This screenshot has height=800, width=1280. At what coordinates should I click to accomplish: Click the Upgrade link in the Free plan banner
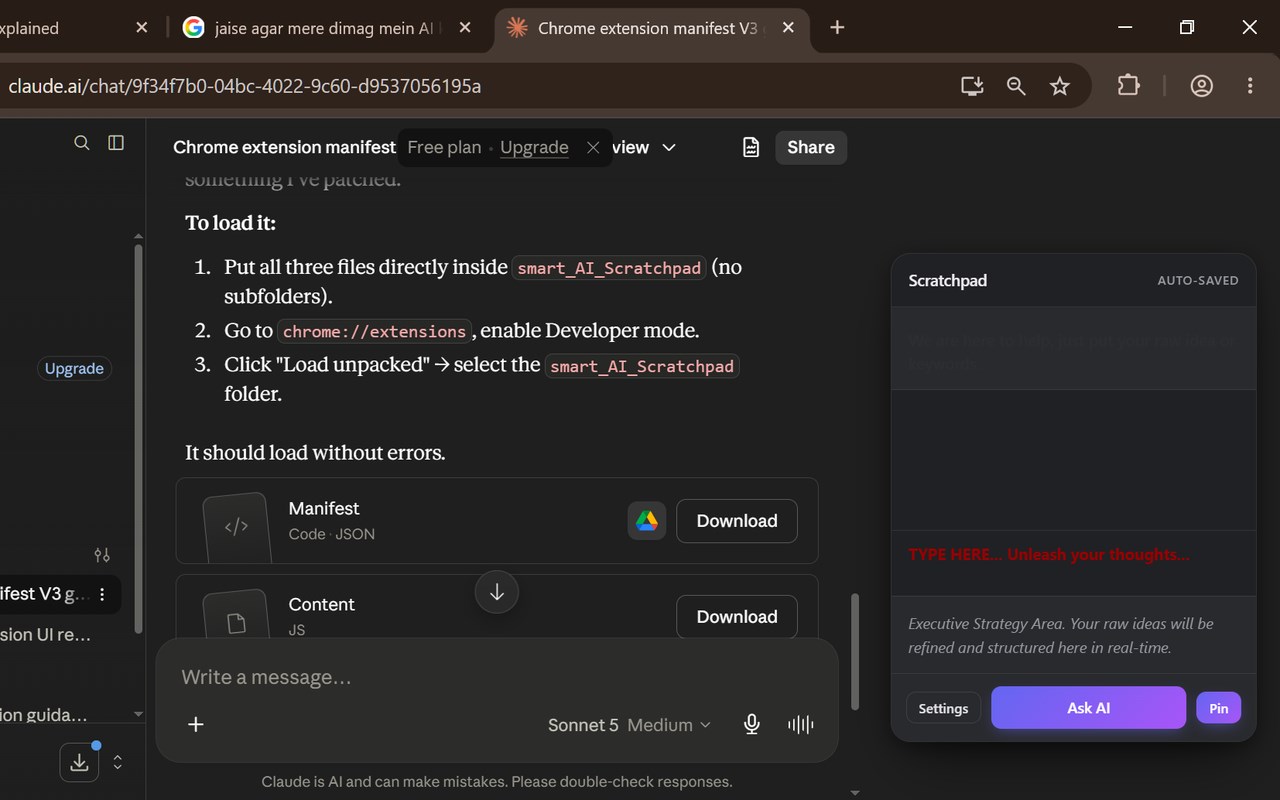[x=534, y=148]
